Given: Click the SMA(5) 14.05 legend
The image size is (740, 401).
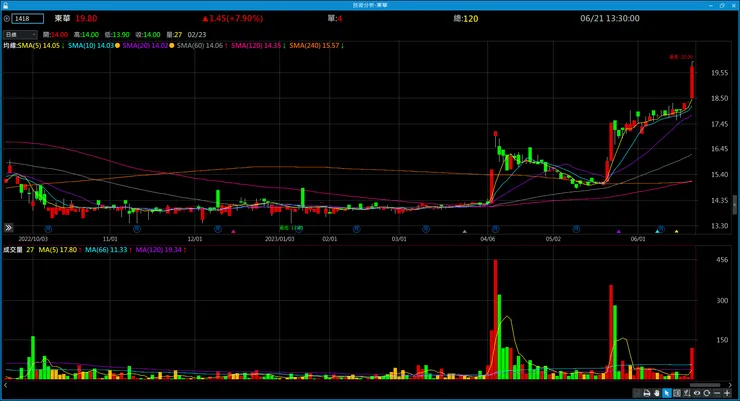Looking at the screenshot, I should (x=41, y=46).
